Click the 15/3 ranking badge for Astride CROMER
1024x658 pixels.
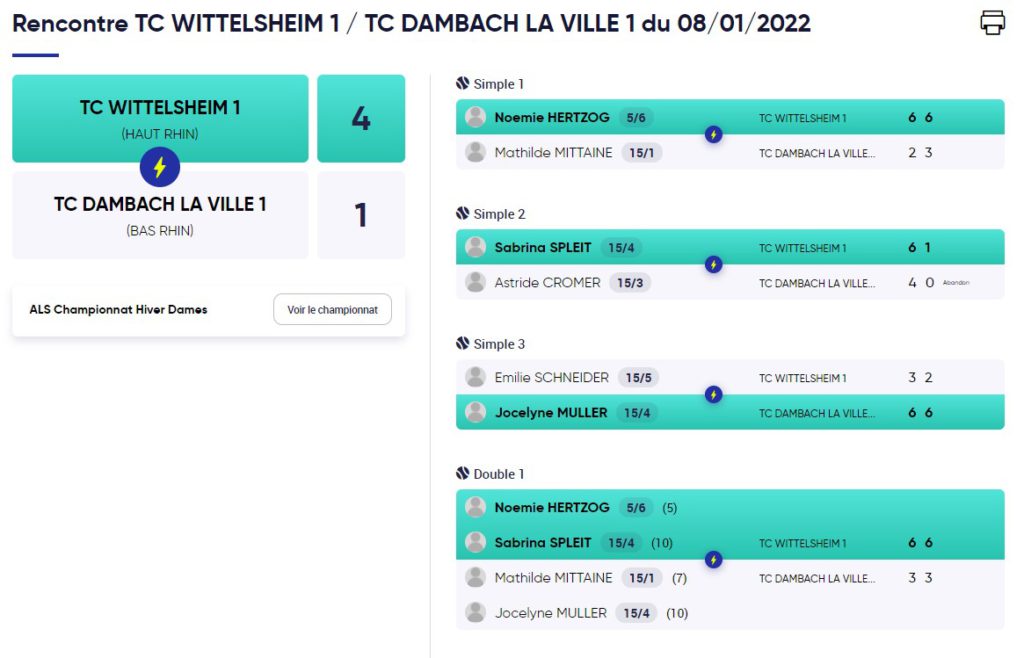[630, 283]
